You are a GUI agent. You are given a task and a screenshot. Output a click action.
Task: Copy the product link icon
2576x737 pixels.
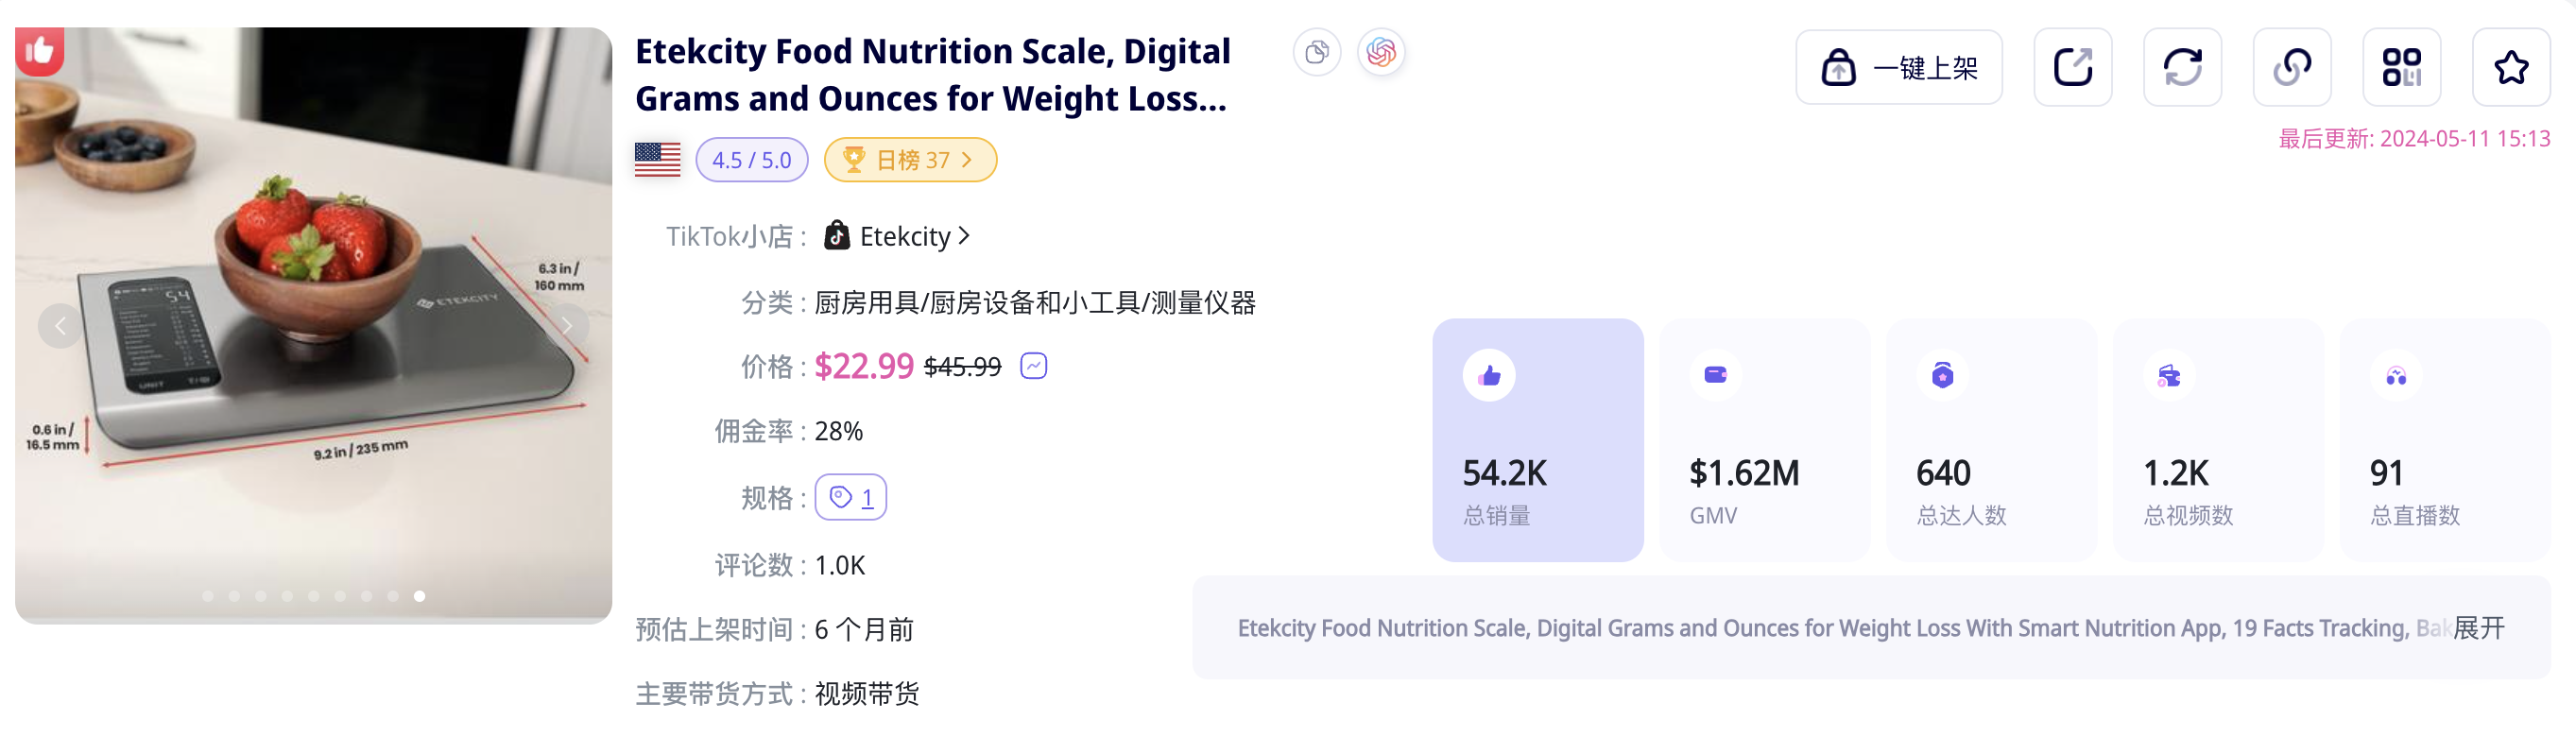2291,68
